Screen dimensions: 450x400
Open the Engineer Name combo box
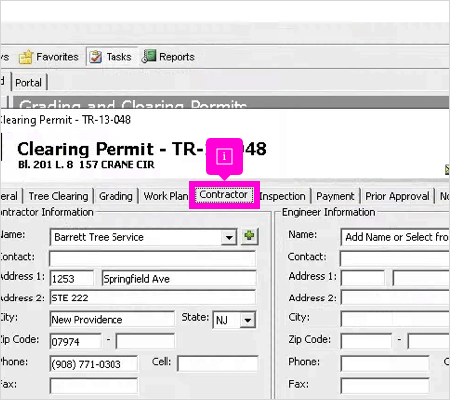click(x=395, y=237)
